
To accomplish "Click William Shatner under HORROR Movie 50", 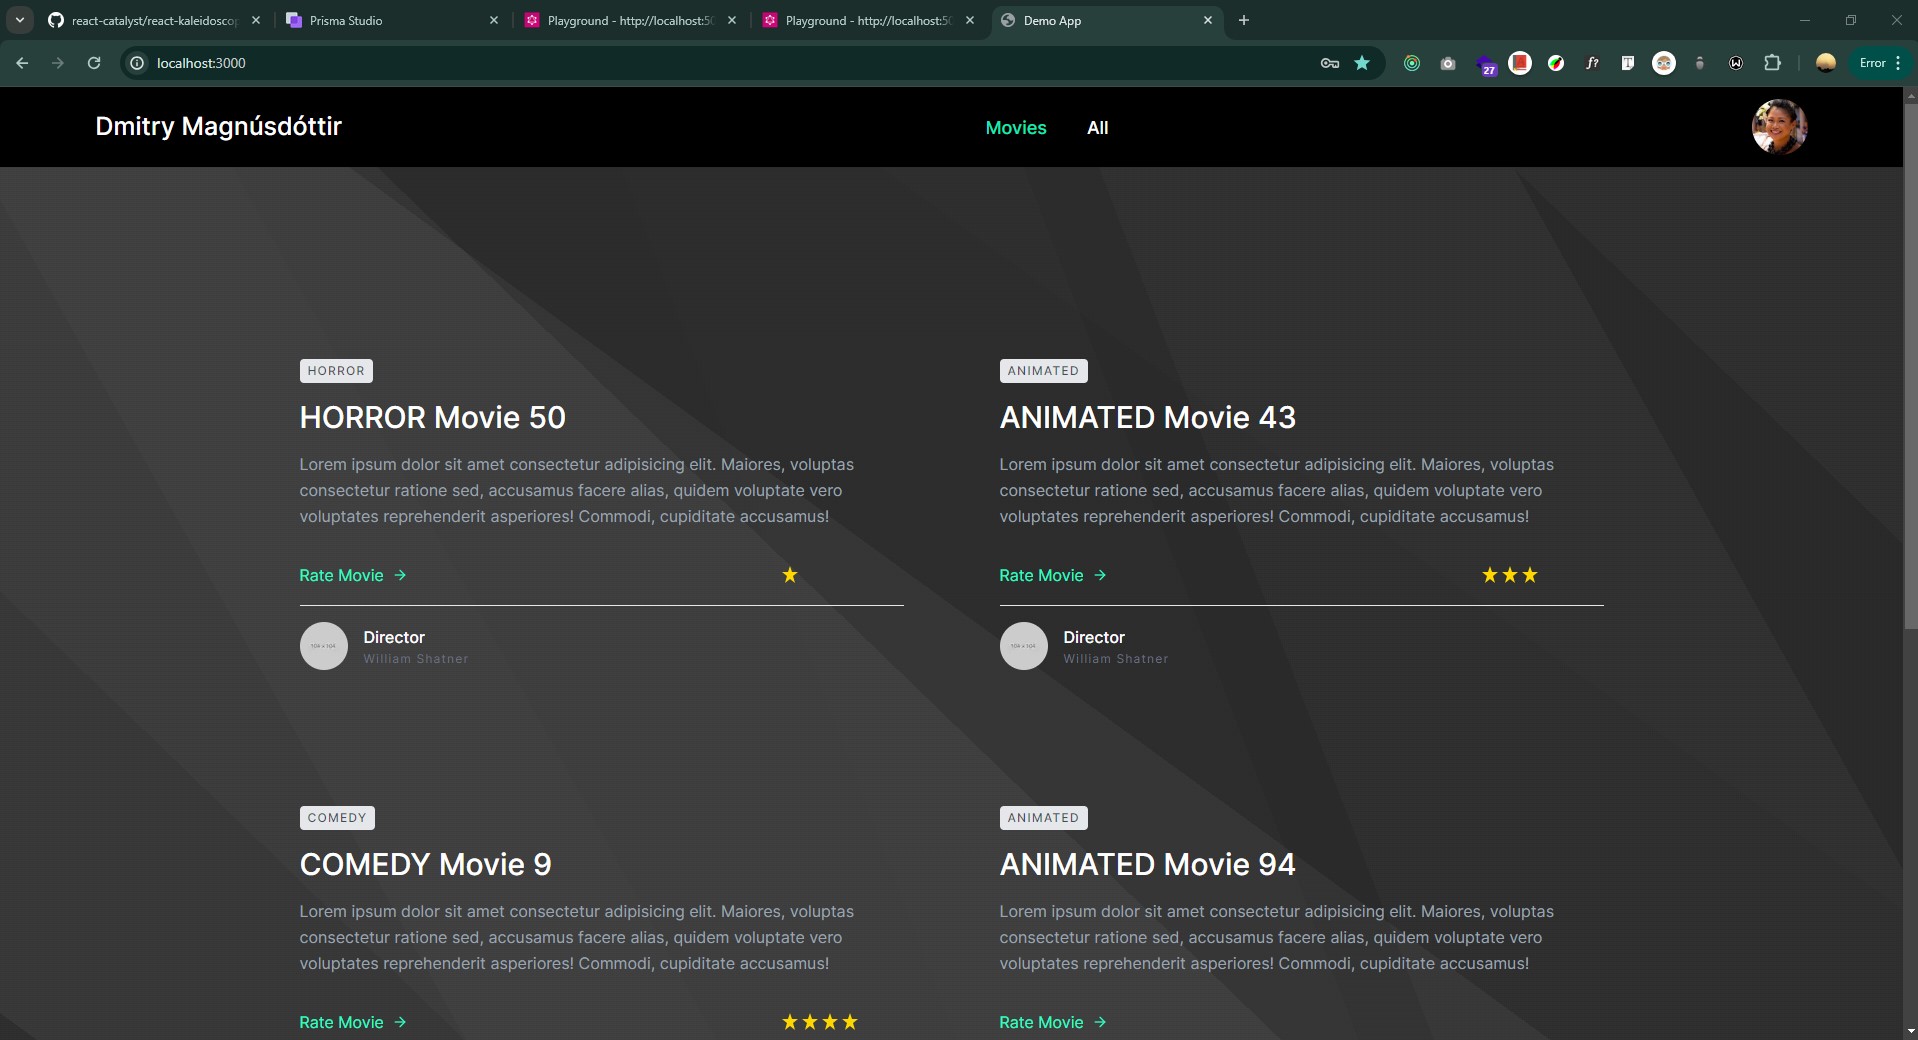I will pyautogui.click(x=416, y=659).
